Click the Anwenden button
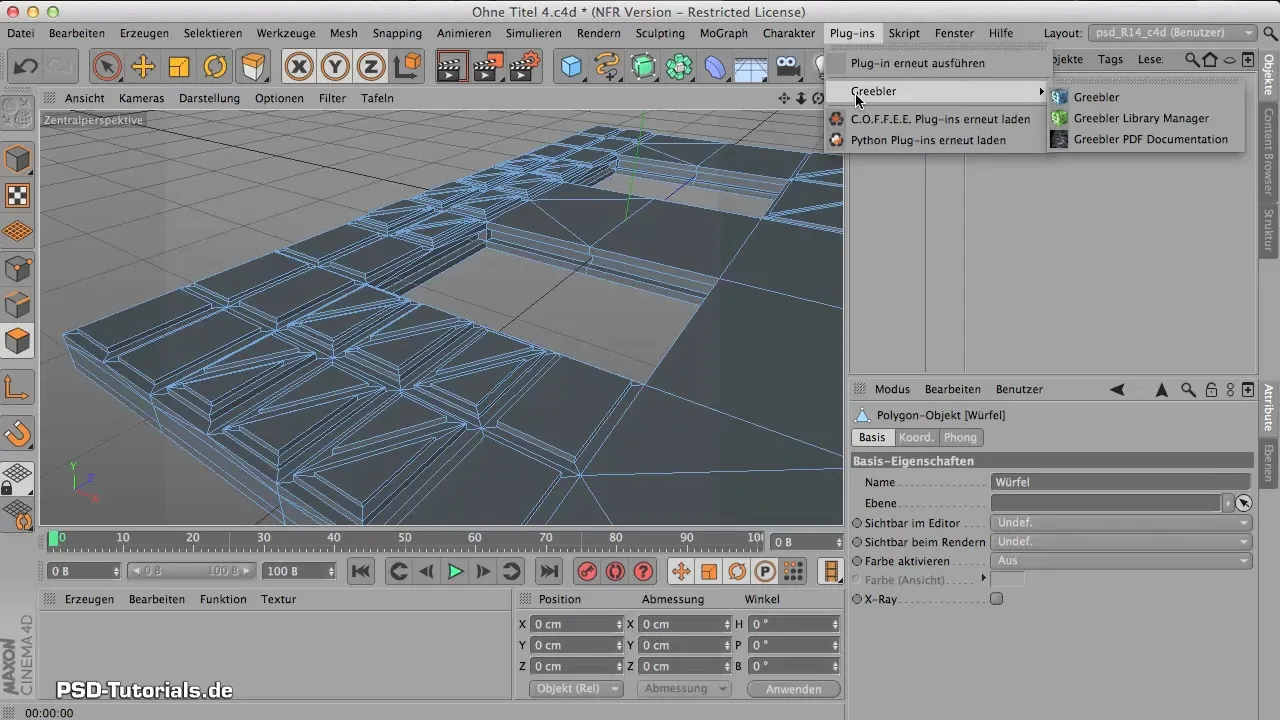The height and width of the screenshot is (720, 1280). tap(792, 689)
